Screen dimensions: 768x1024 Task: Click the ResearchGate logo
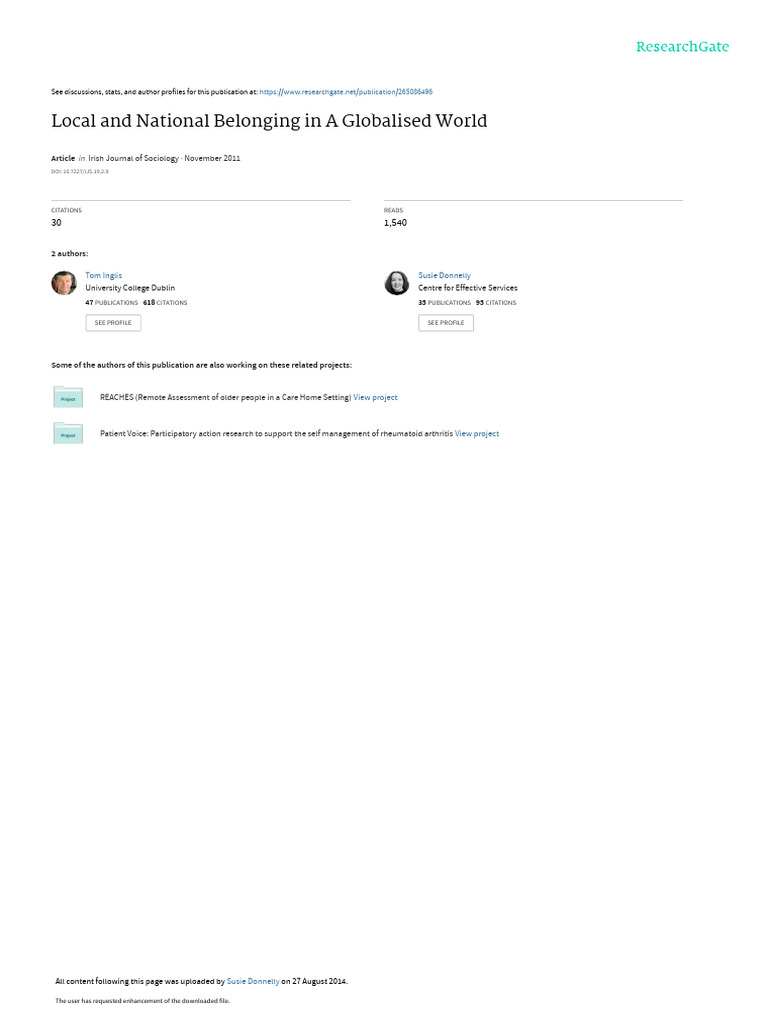[682, 46]
